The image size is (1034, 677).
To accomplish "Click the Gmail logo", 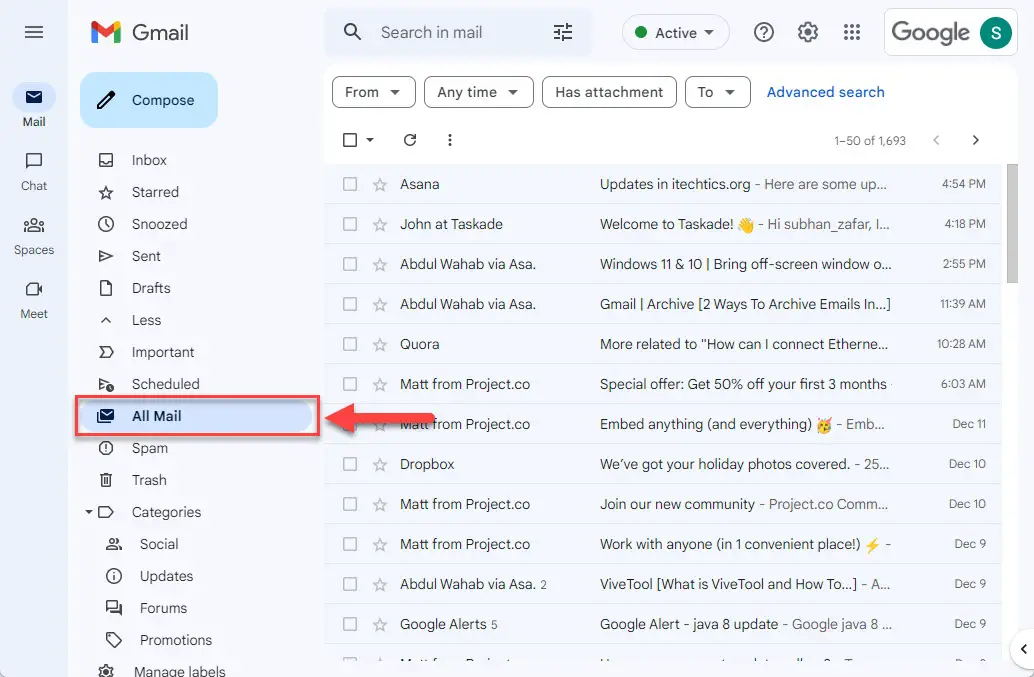I will [139, 32].
